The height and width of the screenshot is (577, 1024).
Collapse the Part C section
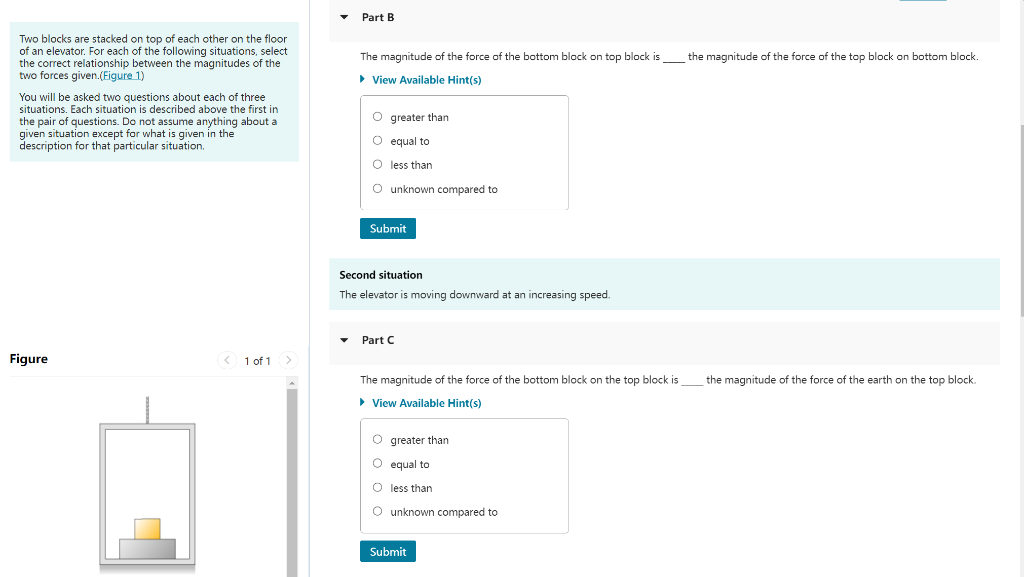click(x=344, y=340)
